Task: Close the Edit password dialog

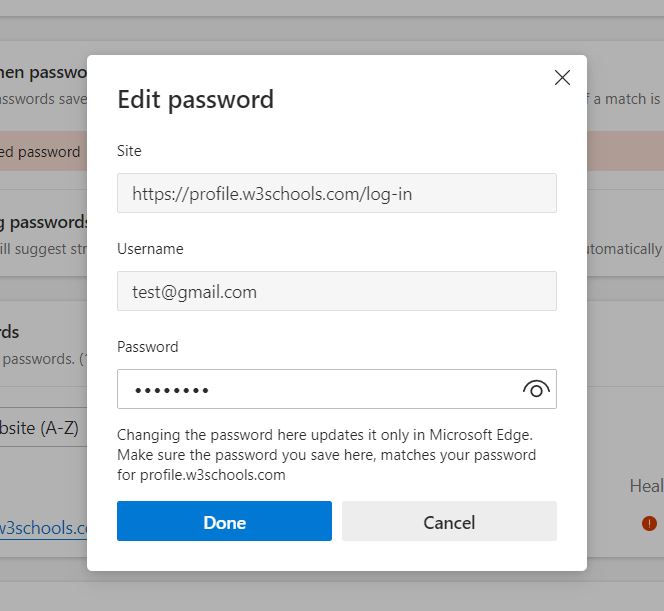Action: [562, 78]
